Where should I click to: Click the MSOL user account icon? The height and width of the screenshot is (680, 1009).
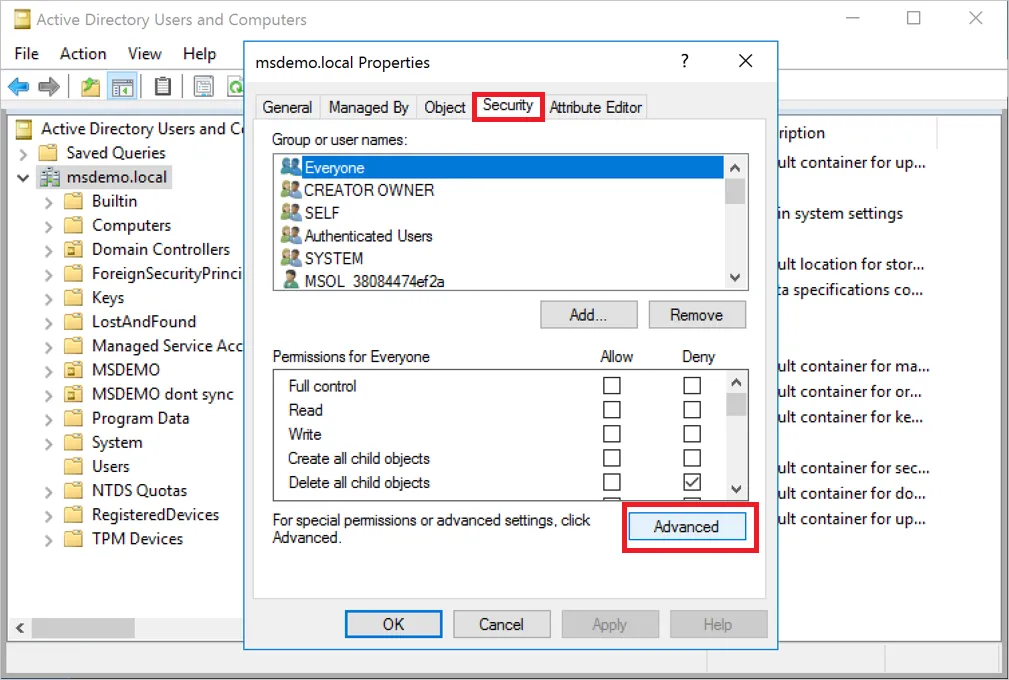(291, 280)
